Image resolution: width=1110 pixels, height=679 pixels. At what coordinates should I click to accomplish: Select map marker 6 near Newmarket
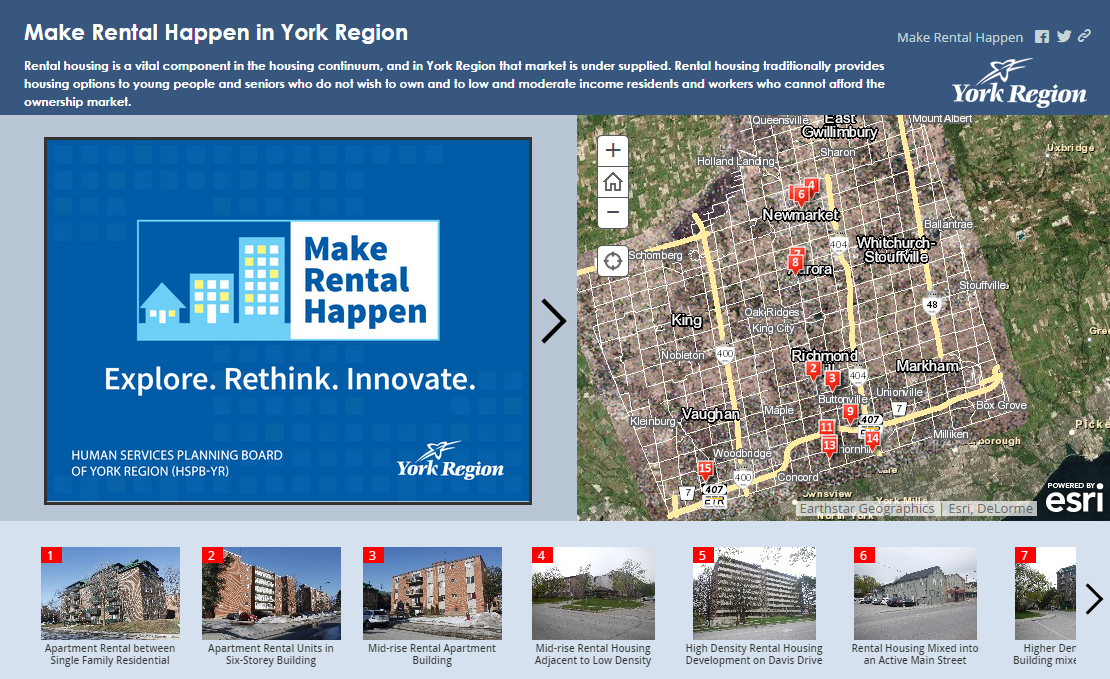pos(801,194)
